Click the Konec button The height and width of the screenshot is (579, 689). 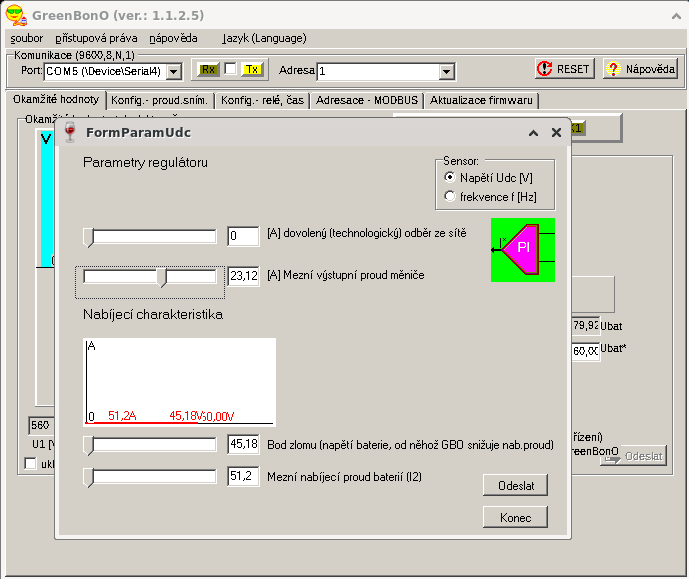515,517
